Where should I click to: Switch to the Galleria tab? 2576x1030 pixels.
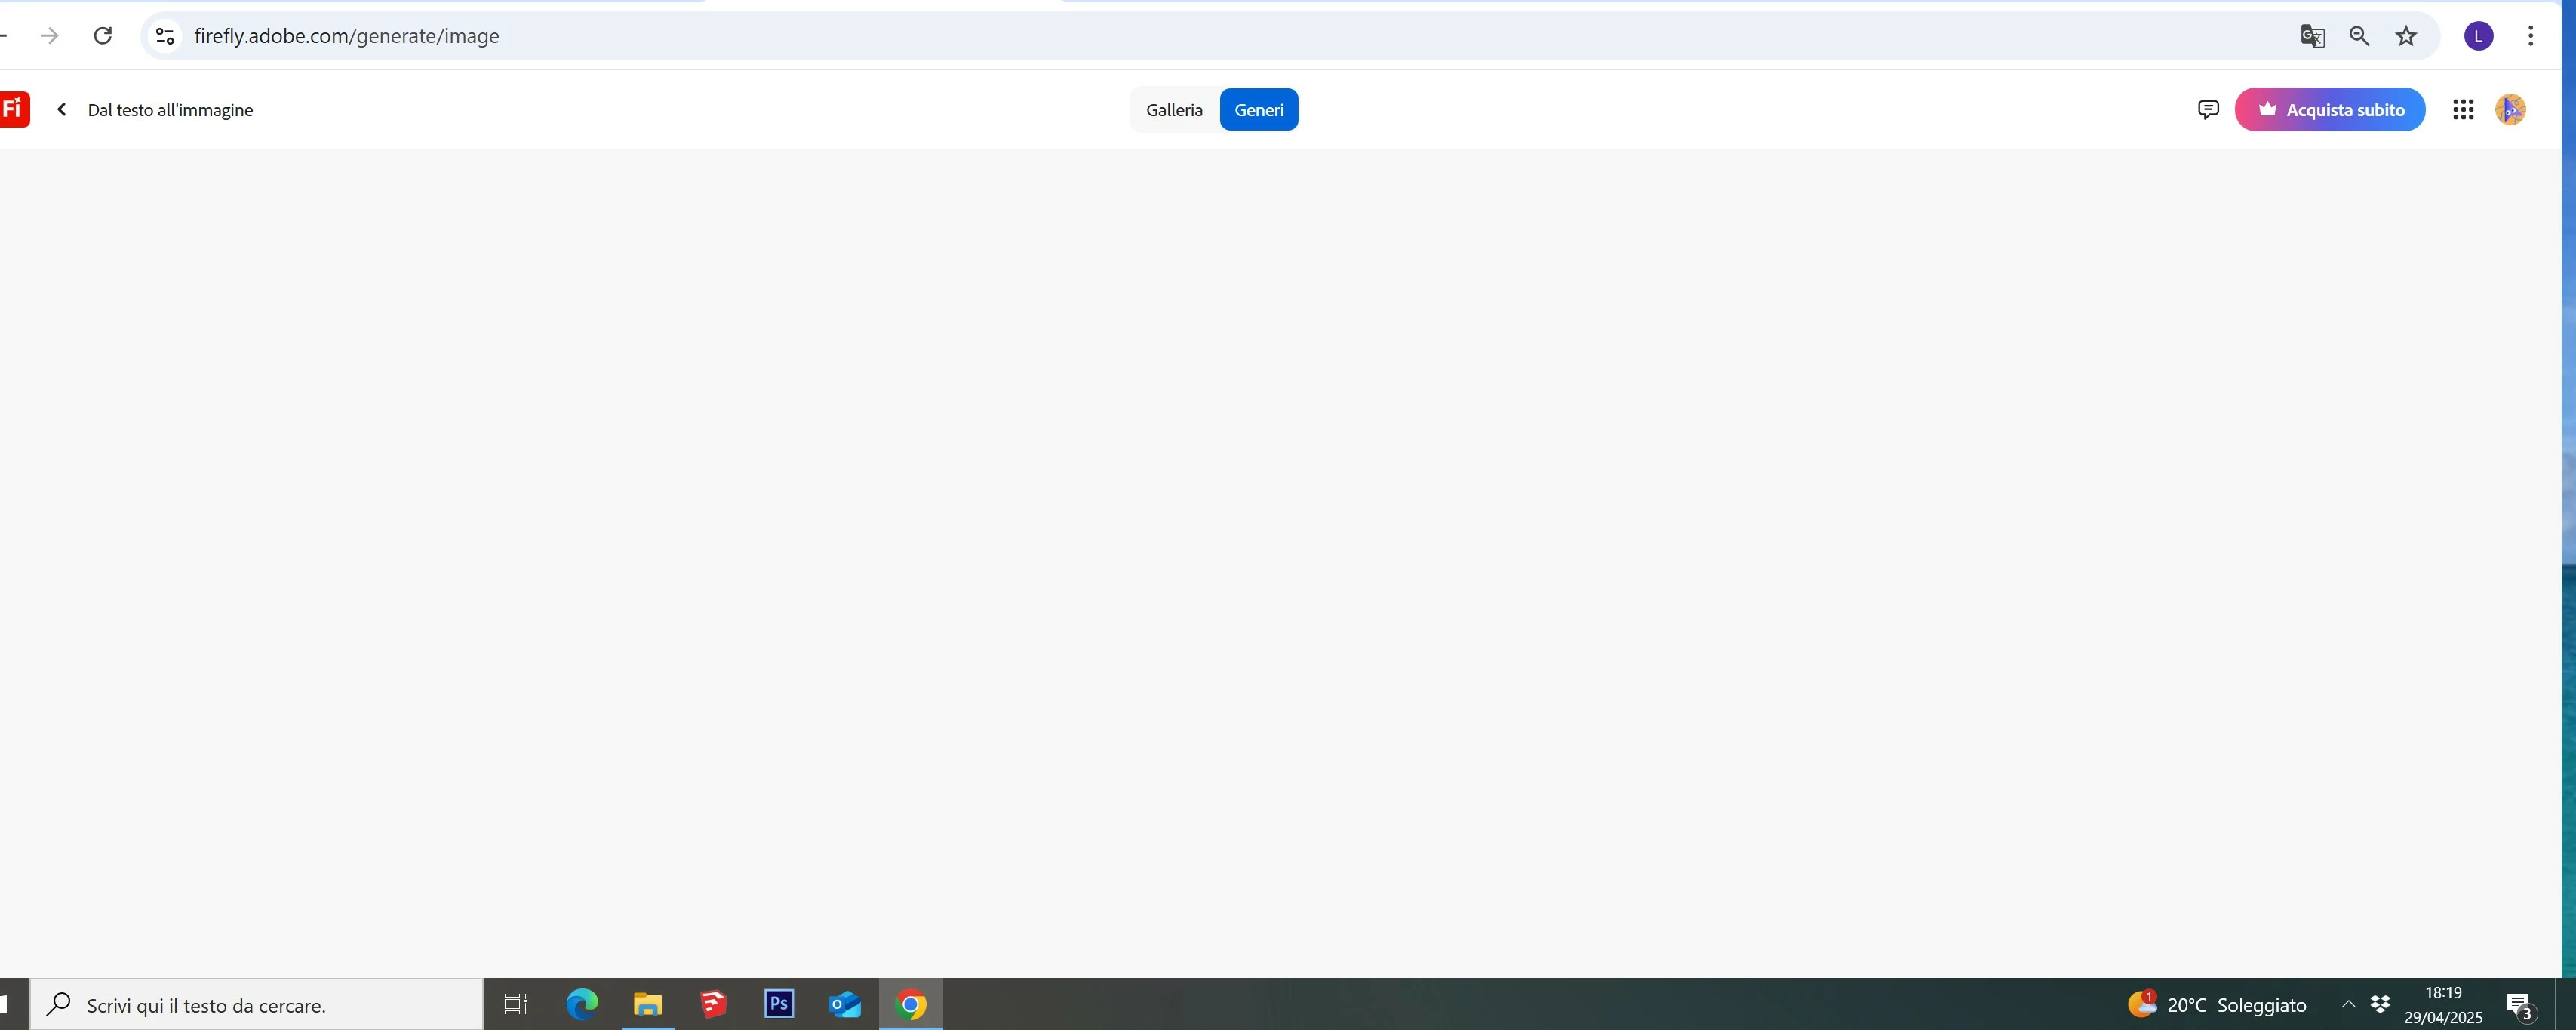tap(1174, 110)
